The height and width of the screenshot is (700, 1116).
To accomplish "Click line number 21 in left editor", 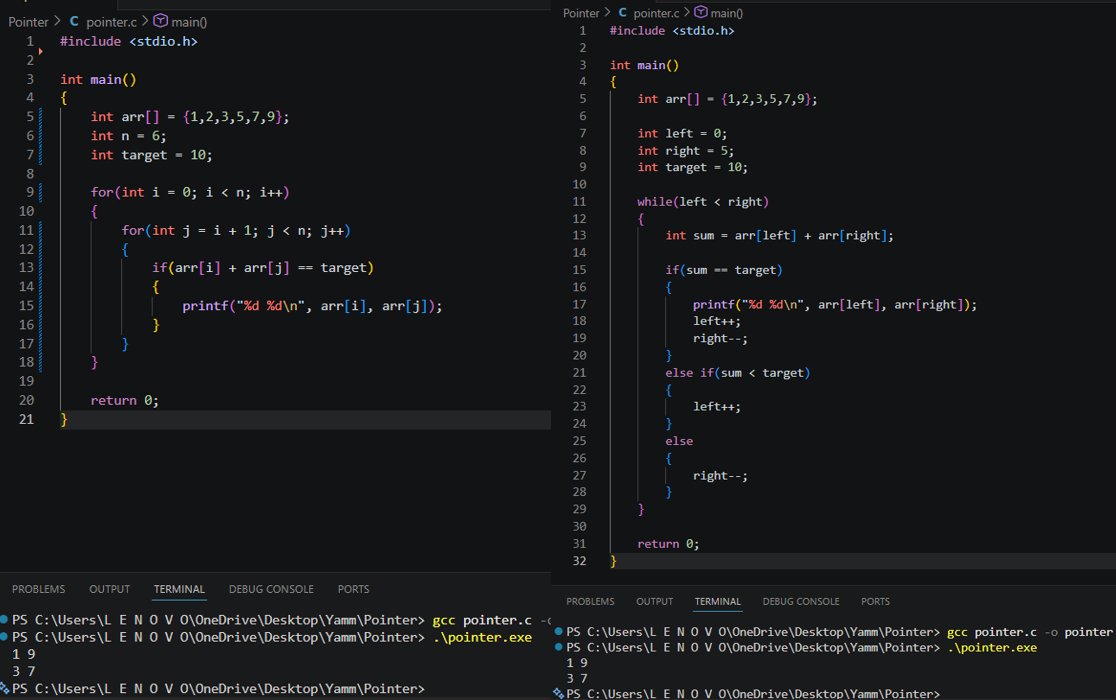I will 26,419.
